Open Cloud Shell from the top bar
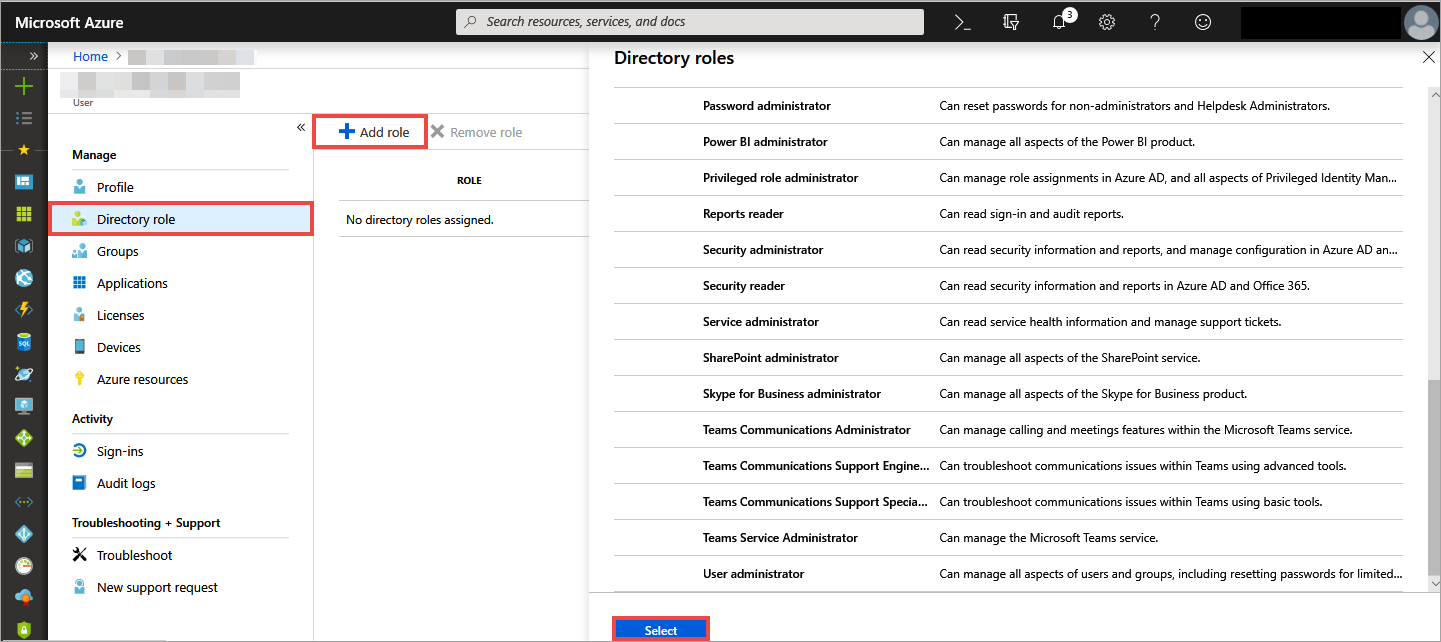Viewport: 1441px width, 642px height. pyautogui.click(x=963, y=22)
